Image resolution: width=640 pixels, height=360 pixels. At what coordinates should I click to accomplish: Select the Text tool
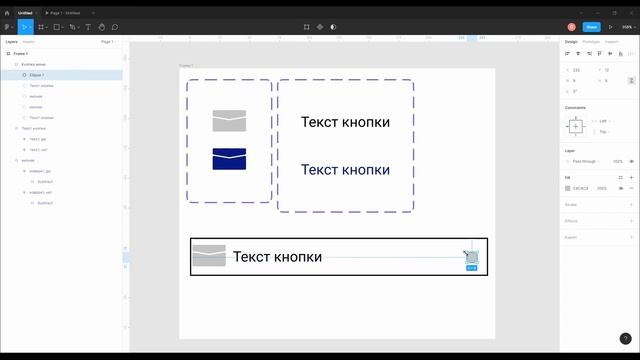tap(88, 27)
